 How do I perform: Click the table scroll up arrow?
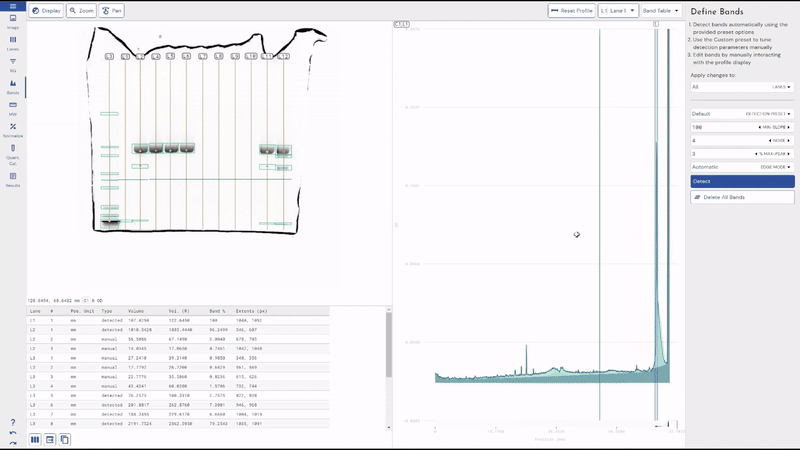pyautogui.click(x=389, y=309)
